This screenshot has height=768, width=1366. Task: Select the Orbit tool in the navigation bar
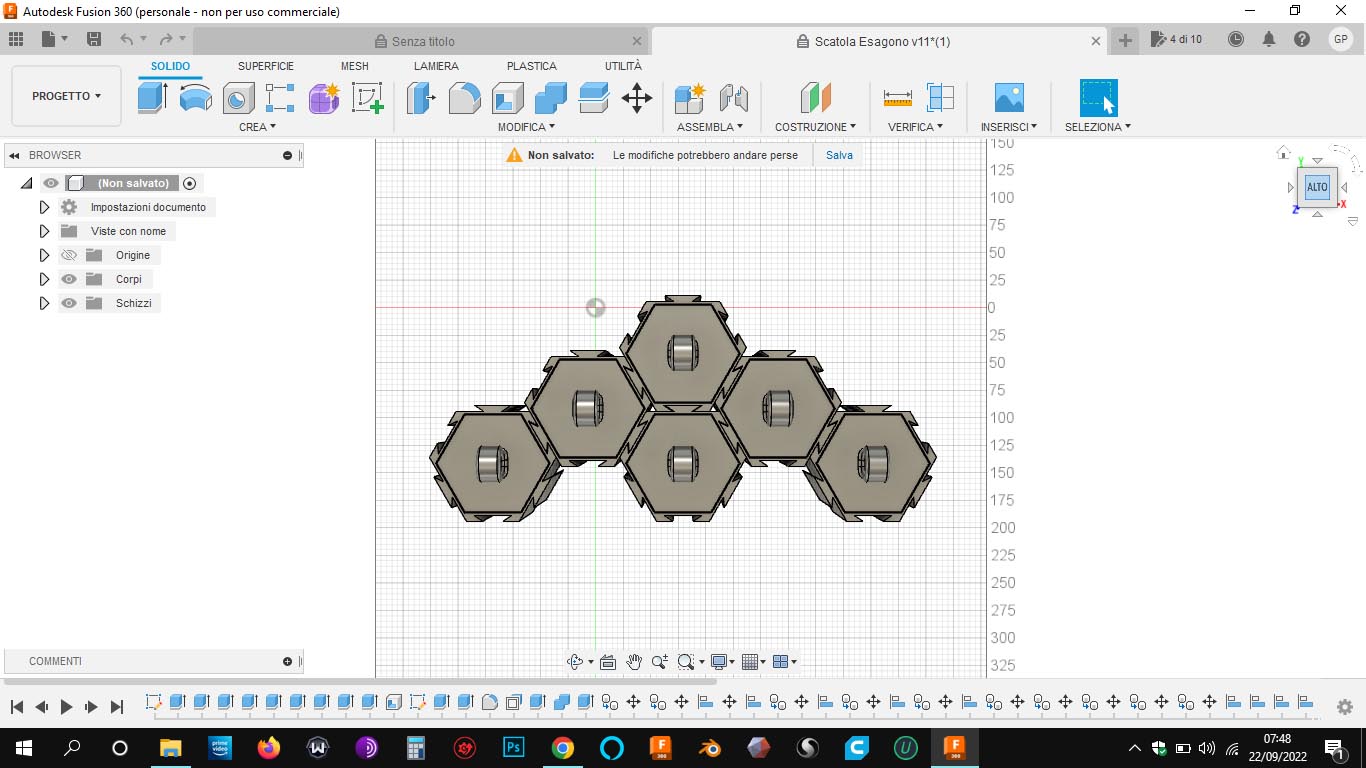tap(577, 661)
